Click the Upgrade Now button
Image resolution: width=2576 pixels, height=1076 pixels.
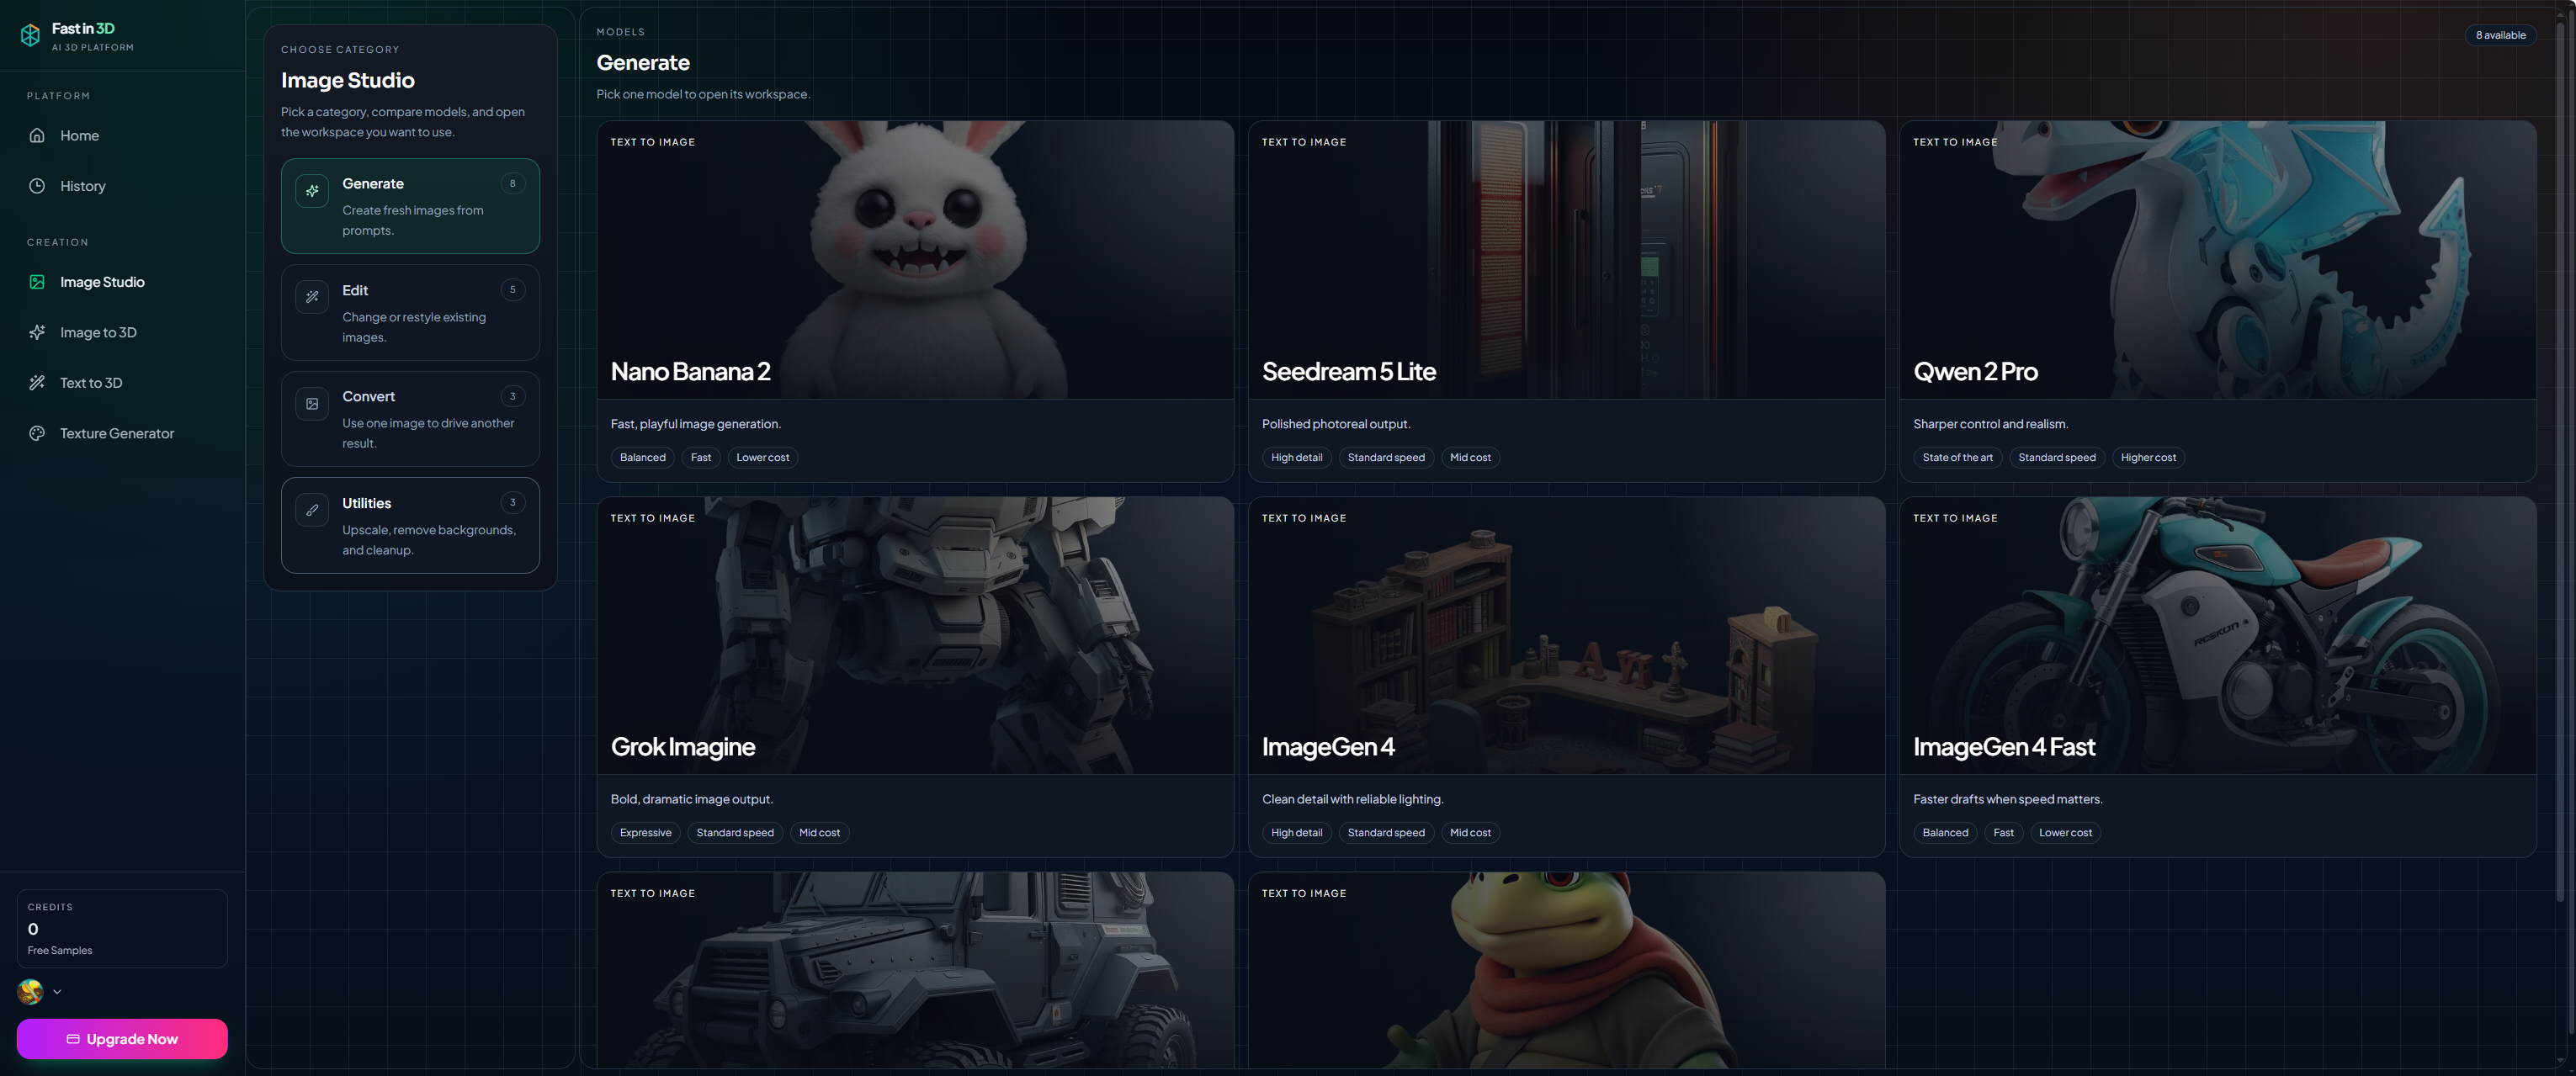point(122,1039)
